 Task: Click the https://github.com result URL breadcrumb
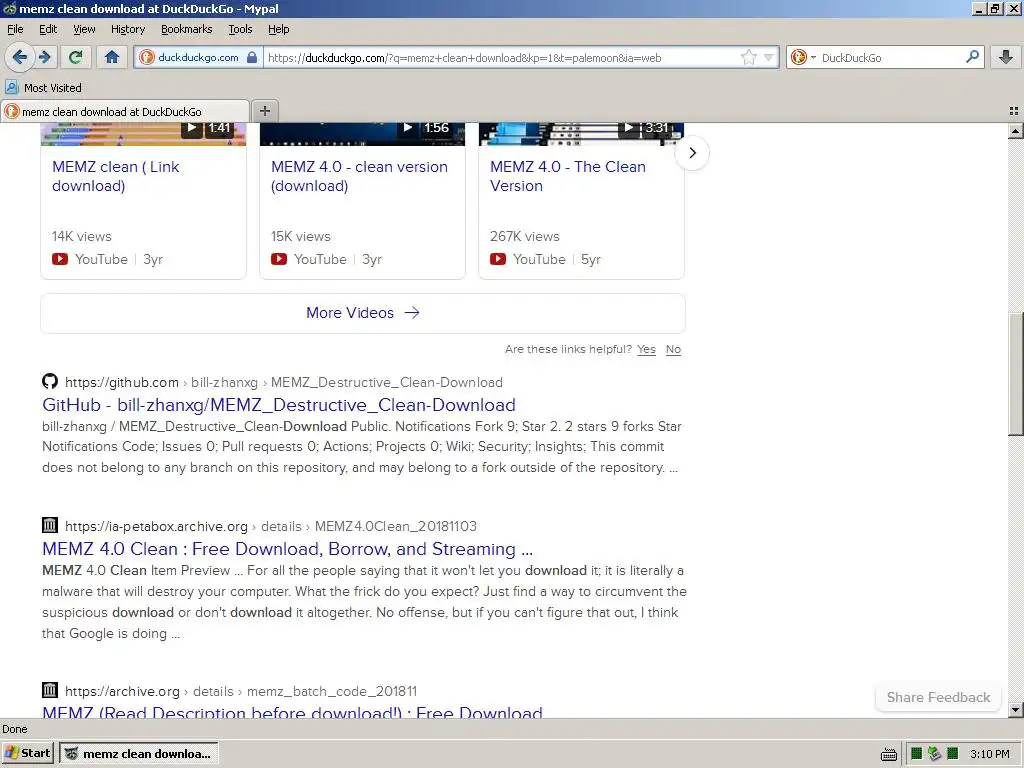tap(283, 382)
